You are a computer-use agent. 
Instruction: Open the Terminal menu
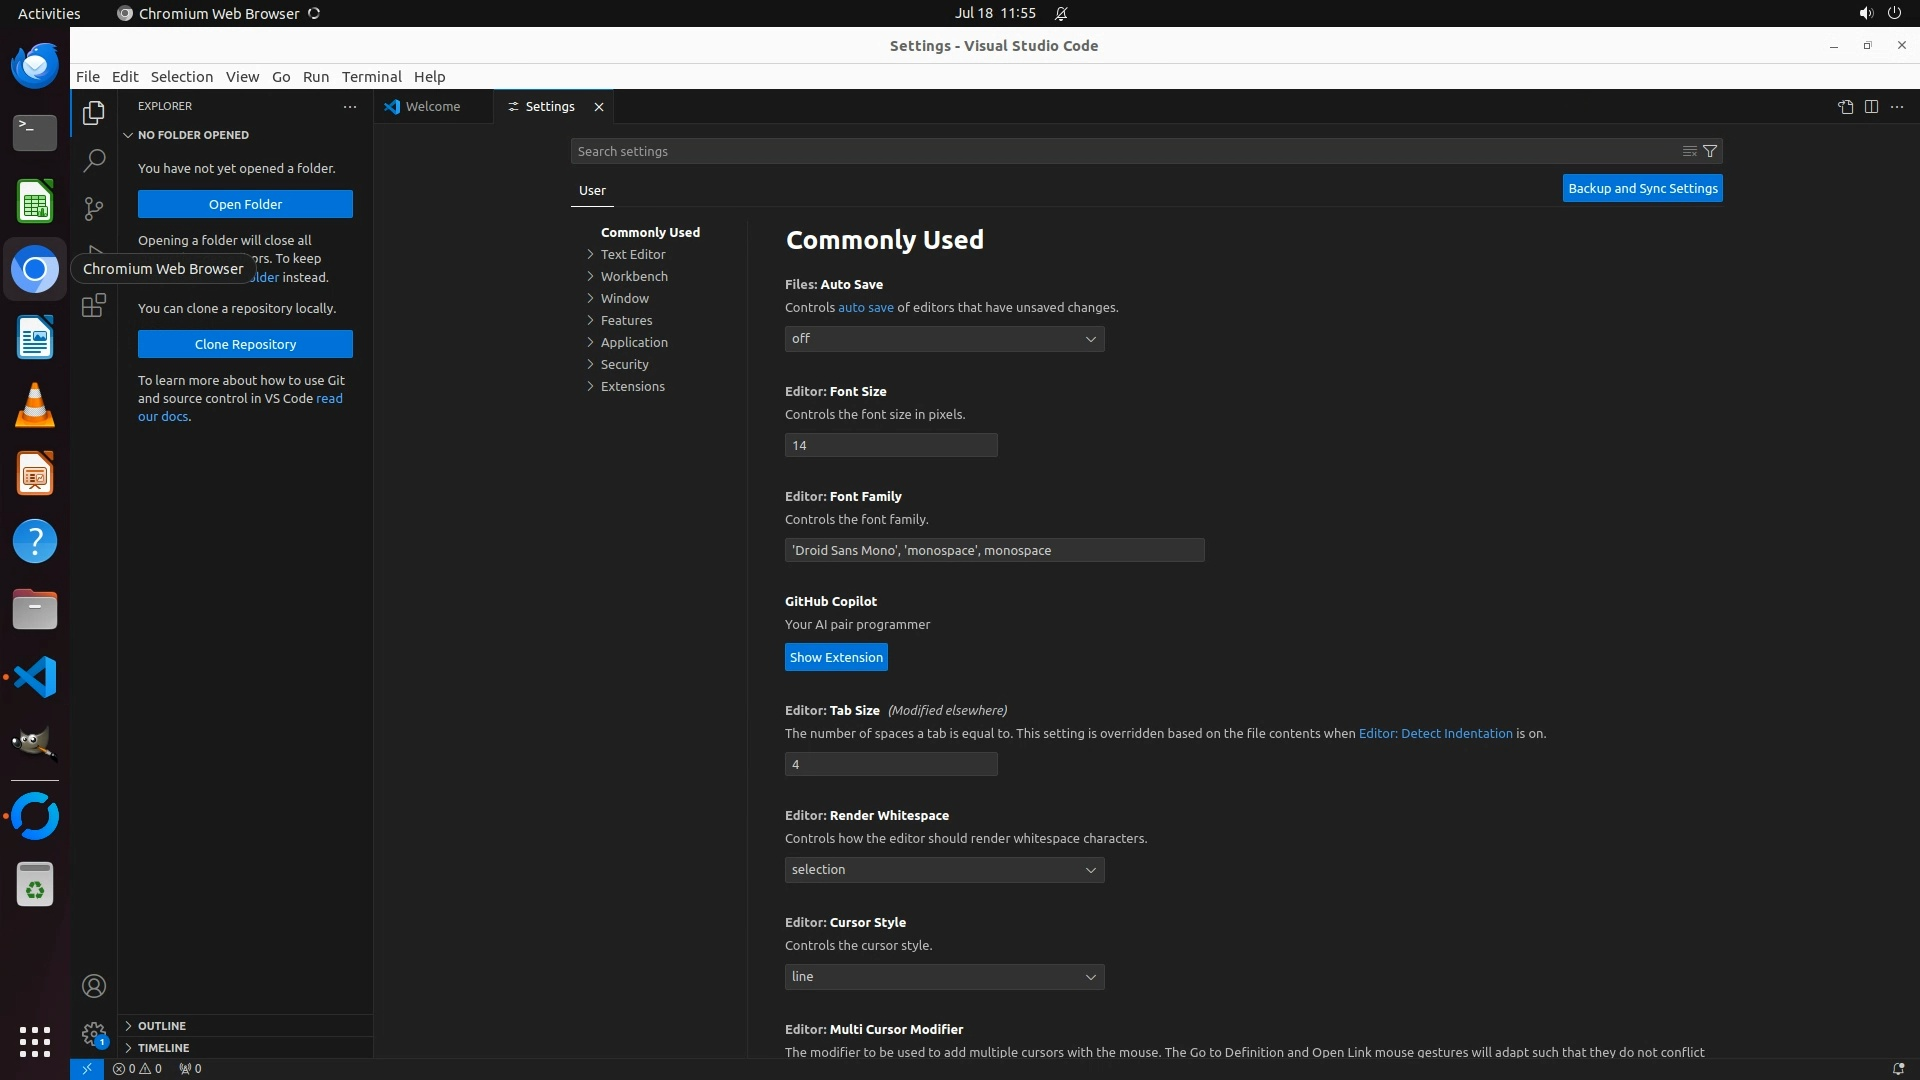tap(371, 77)
